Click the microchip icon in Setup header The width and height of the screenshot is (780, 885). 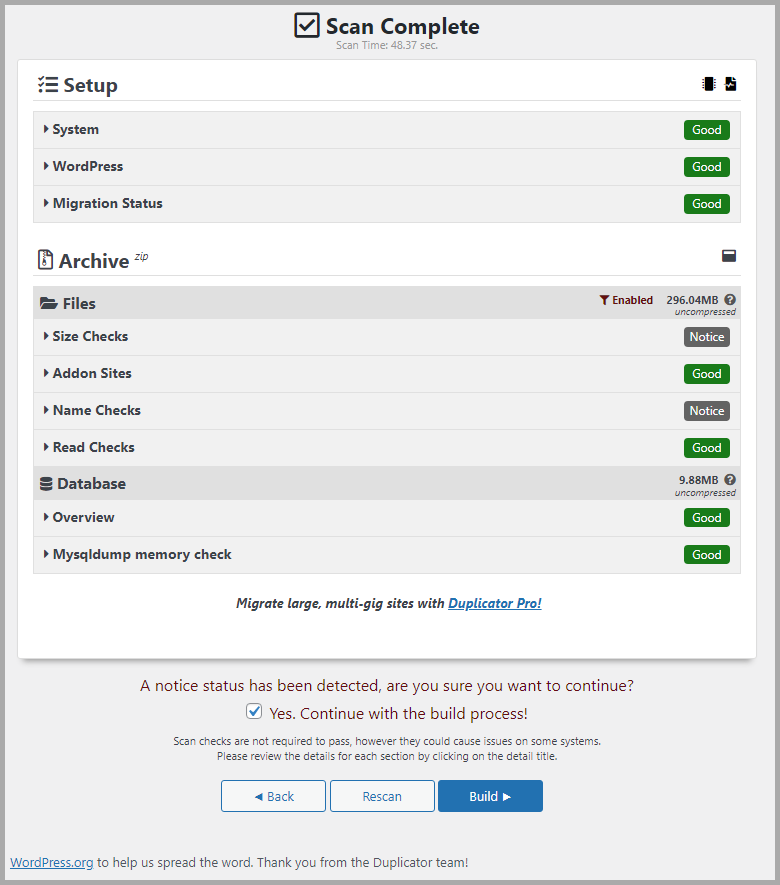coord(709,85)
